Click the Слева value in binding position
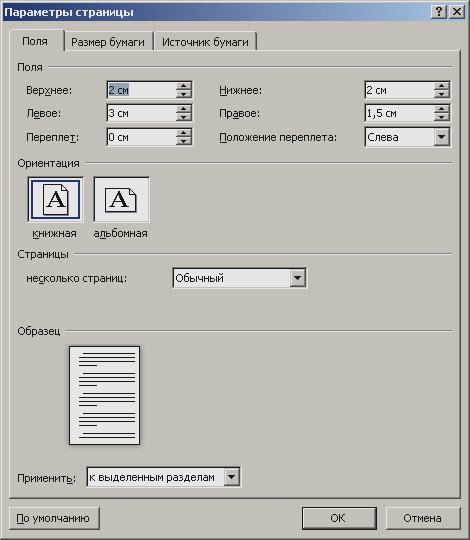This screenshot has width=470, height=540. tap(383, 137)
